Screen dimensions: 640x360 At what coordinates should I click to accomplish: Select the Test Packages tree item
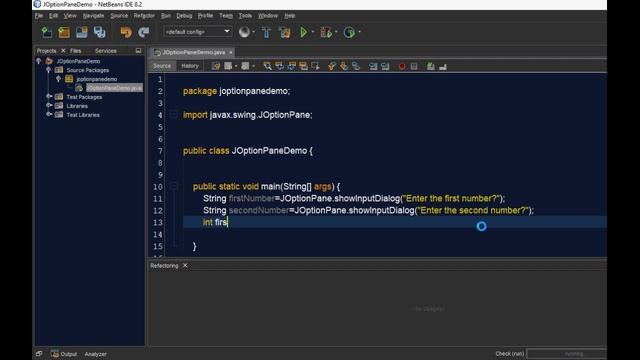[x=84, y=97]
